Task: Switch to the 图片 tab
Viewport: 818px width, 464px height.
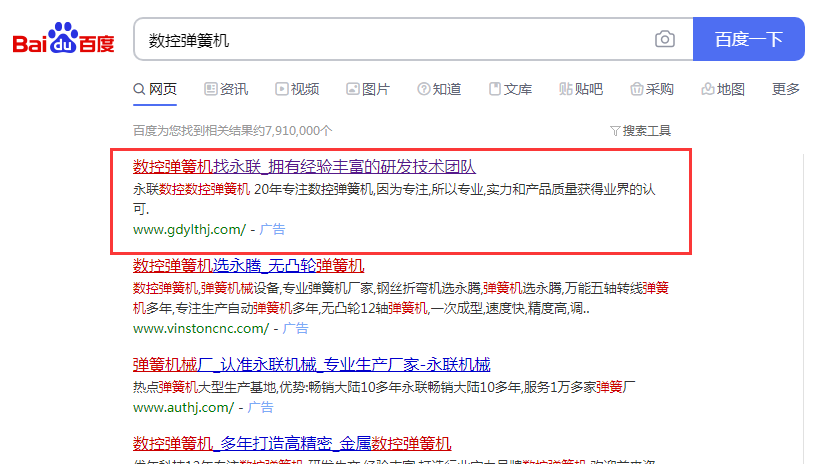Action: tap(368, 89)
